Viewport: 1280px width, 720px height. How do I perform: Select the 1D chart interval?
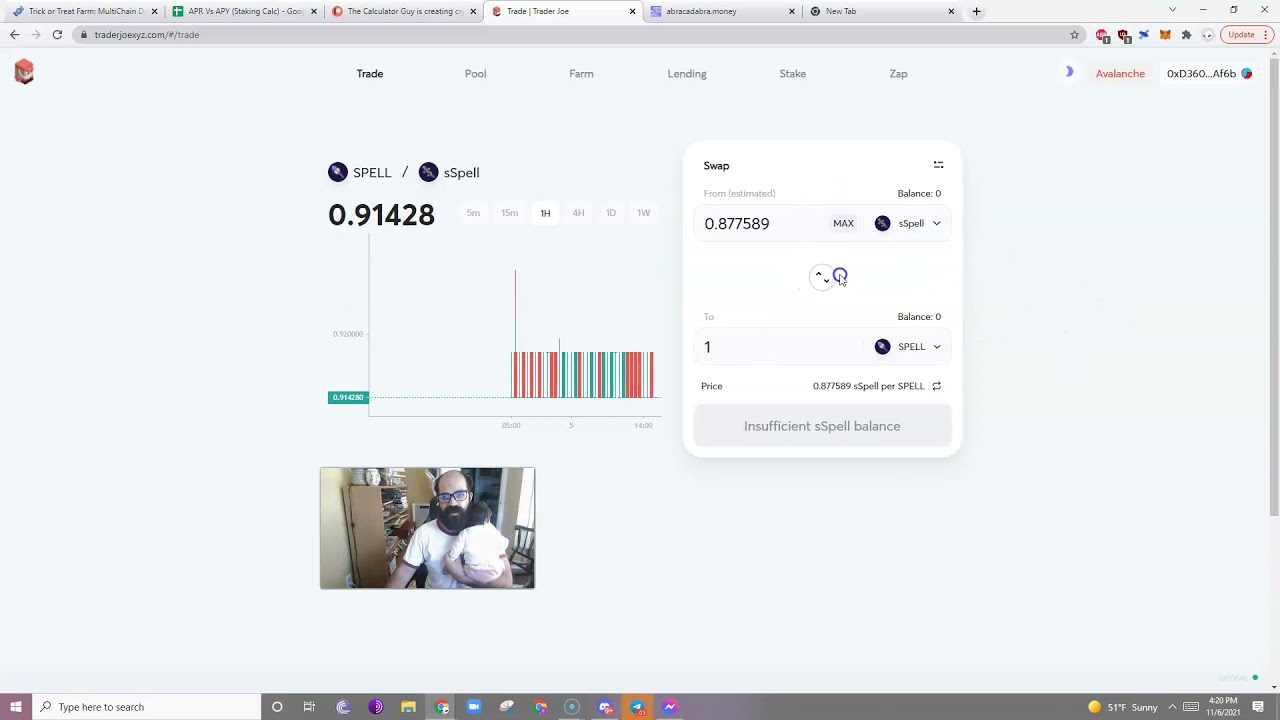click(x=611, y=213)
